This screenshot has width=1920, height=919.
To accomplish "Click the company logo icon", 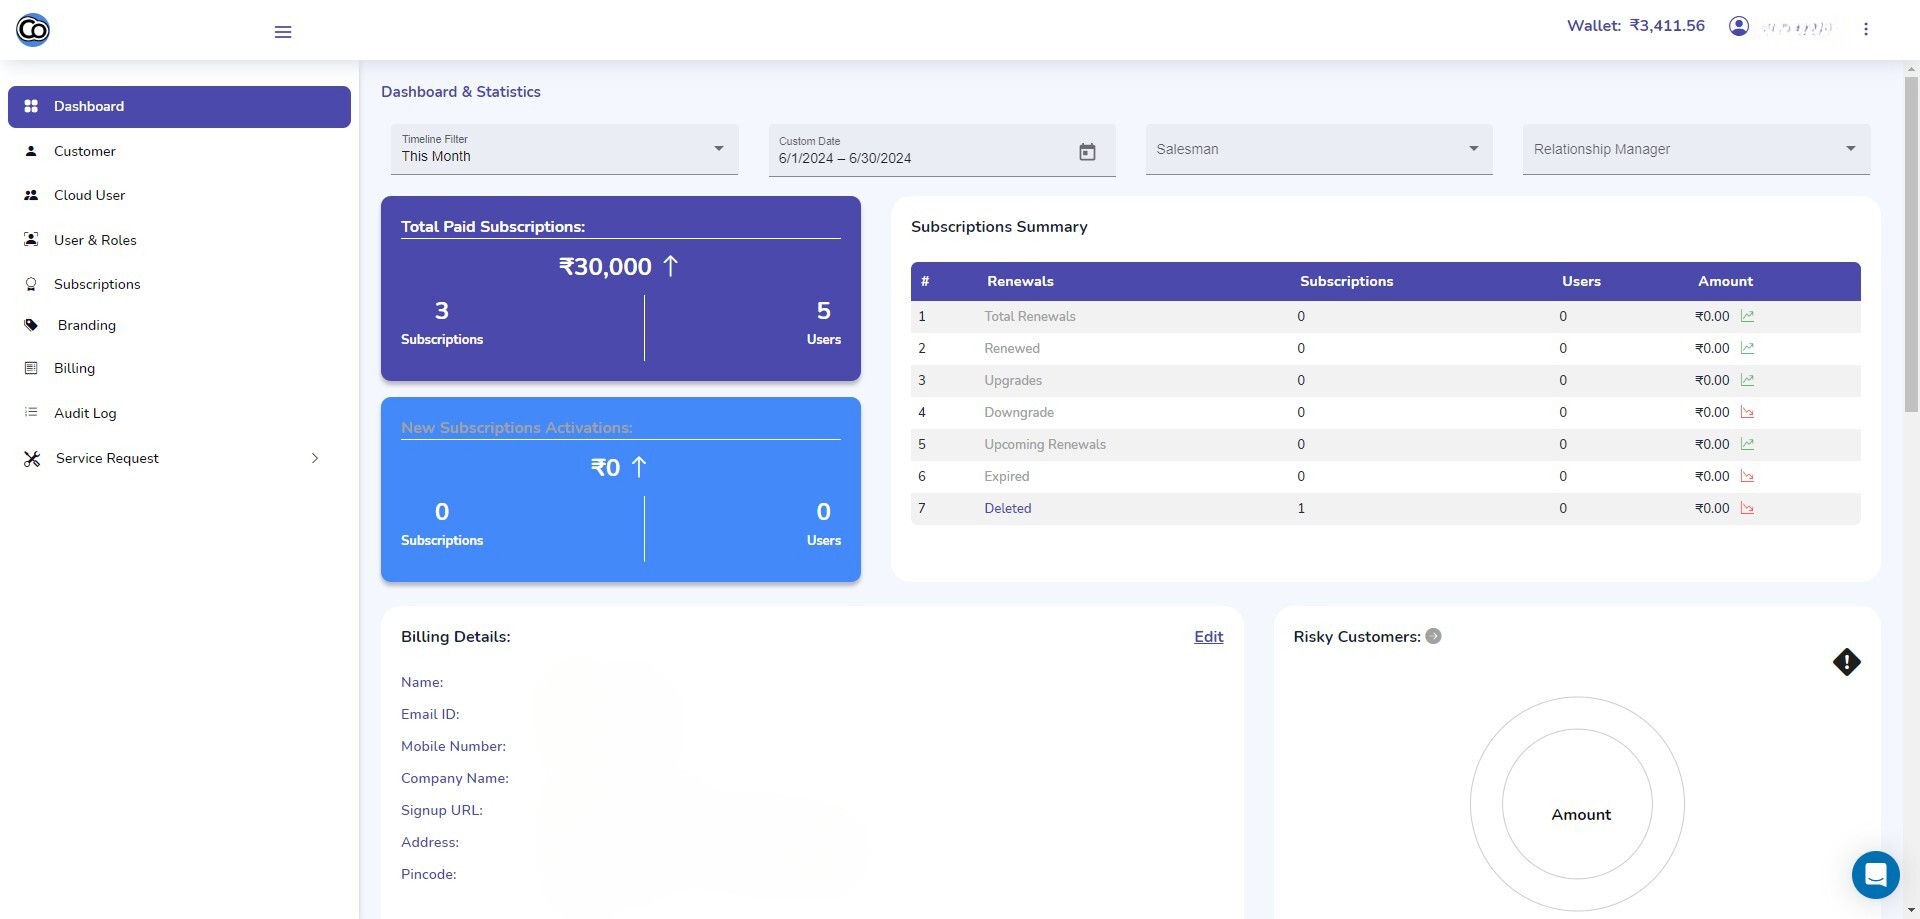I will tap(33, 30).
